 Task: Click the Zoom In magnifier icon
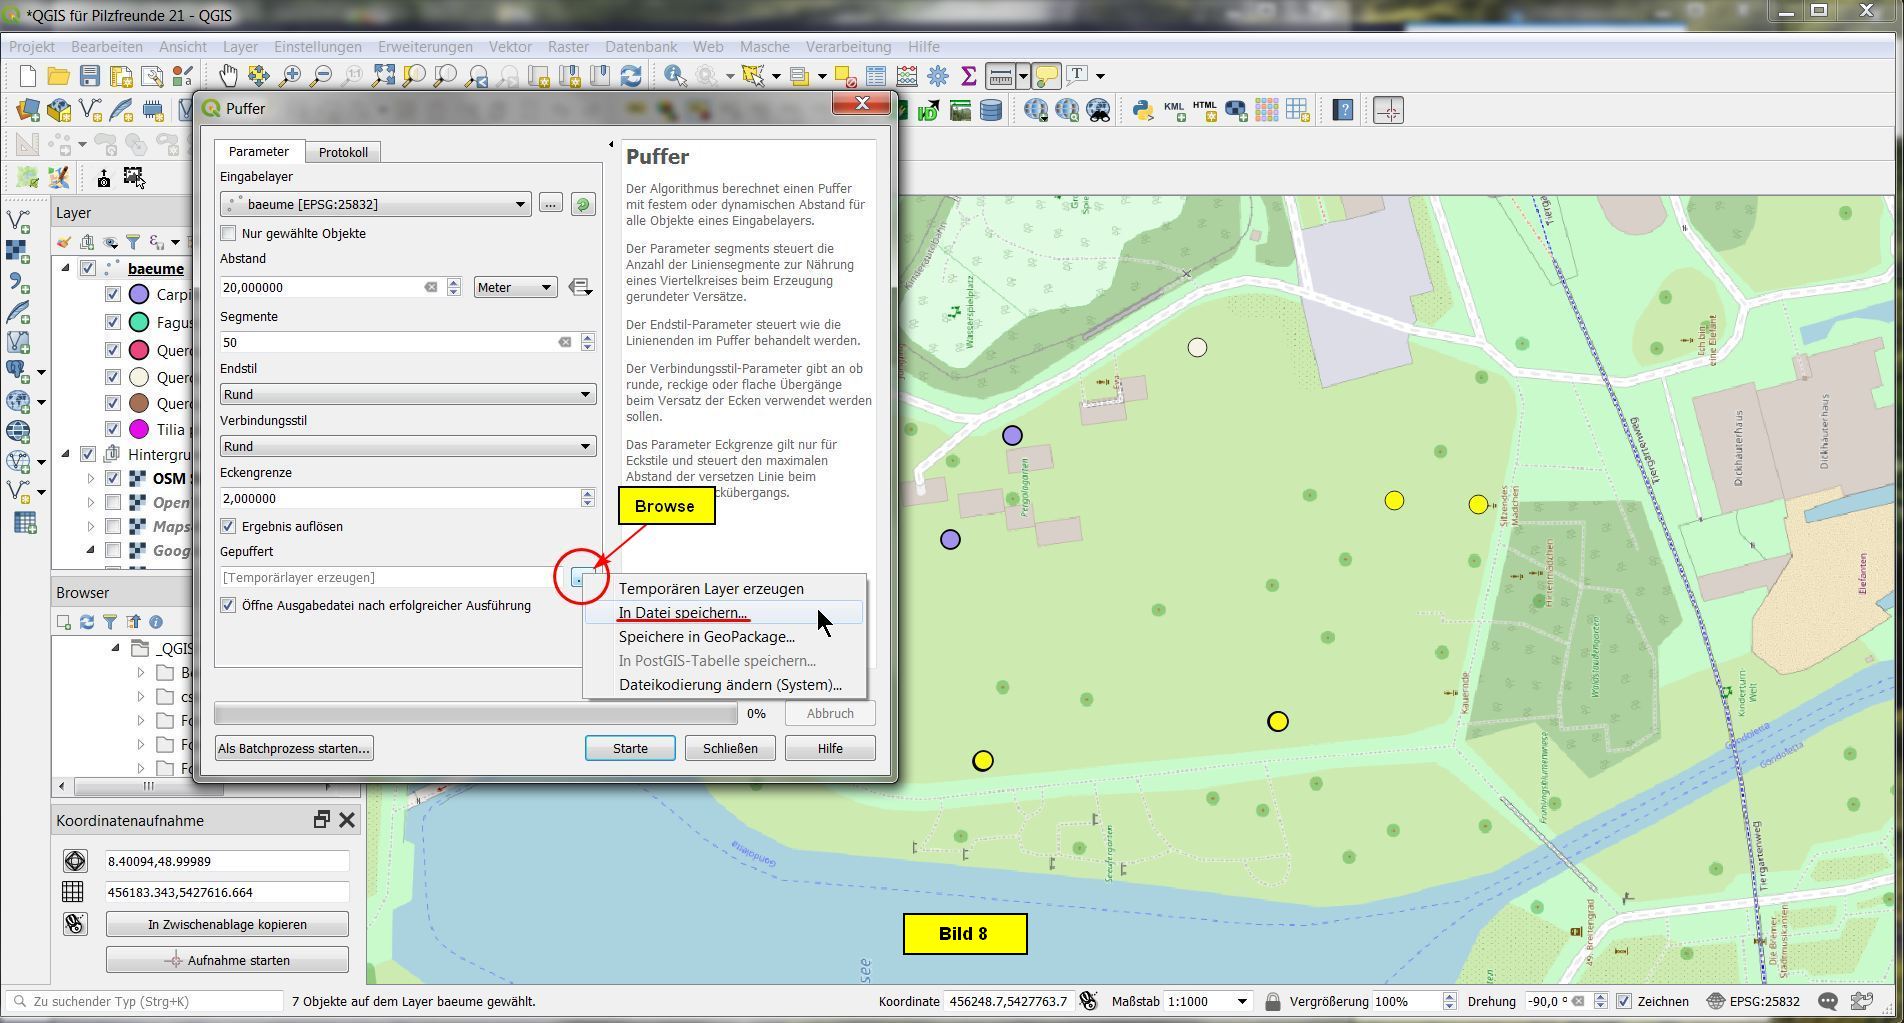click(x=290, y=76)
